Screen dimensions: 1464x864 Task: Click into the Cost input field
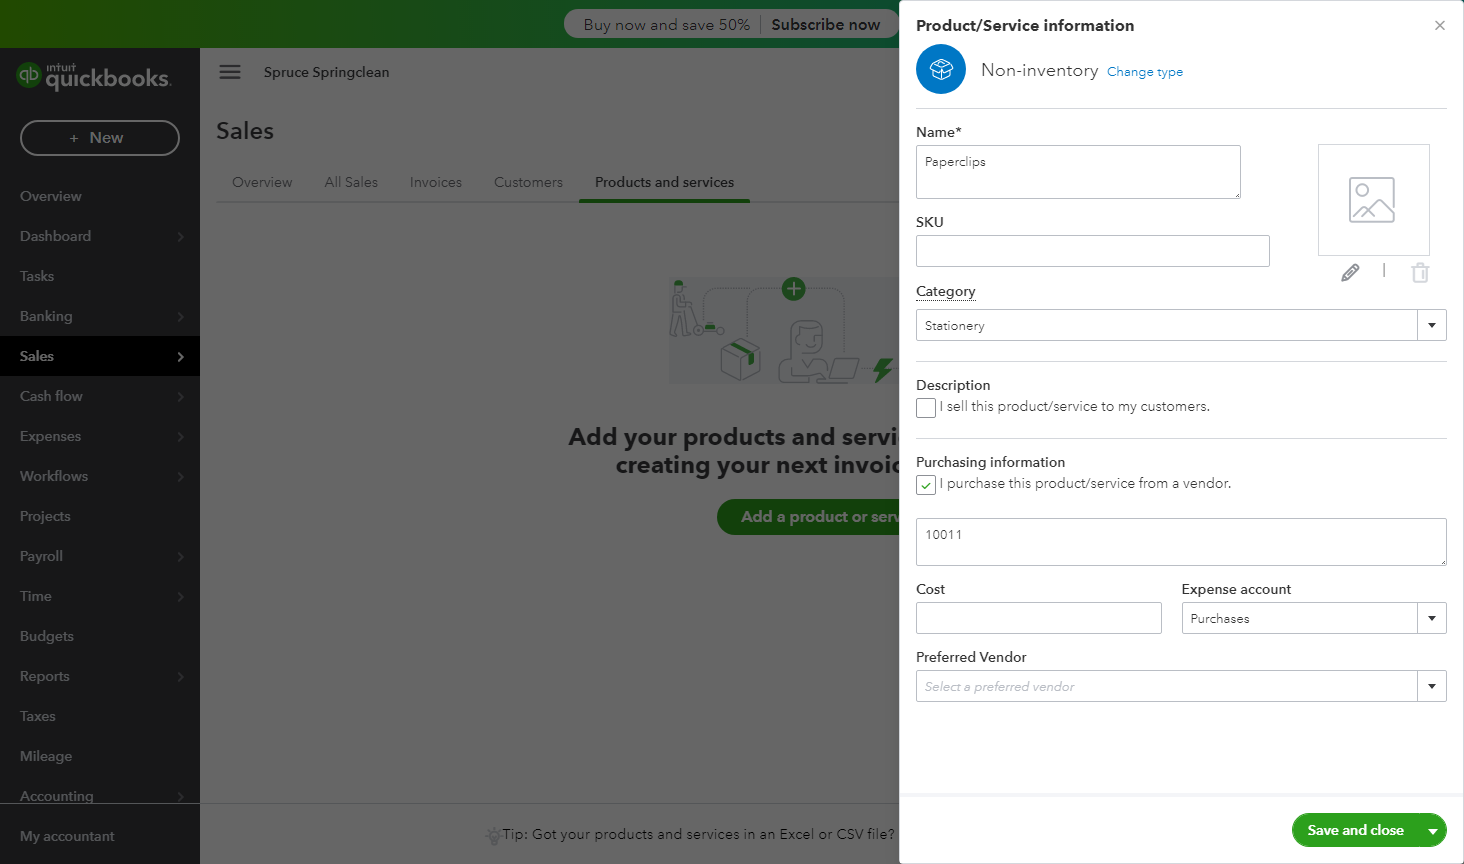pos(1038,618)
